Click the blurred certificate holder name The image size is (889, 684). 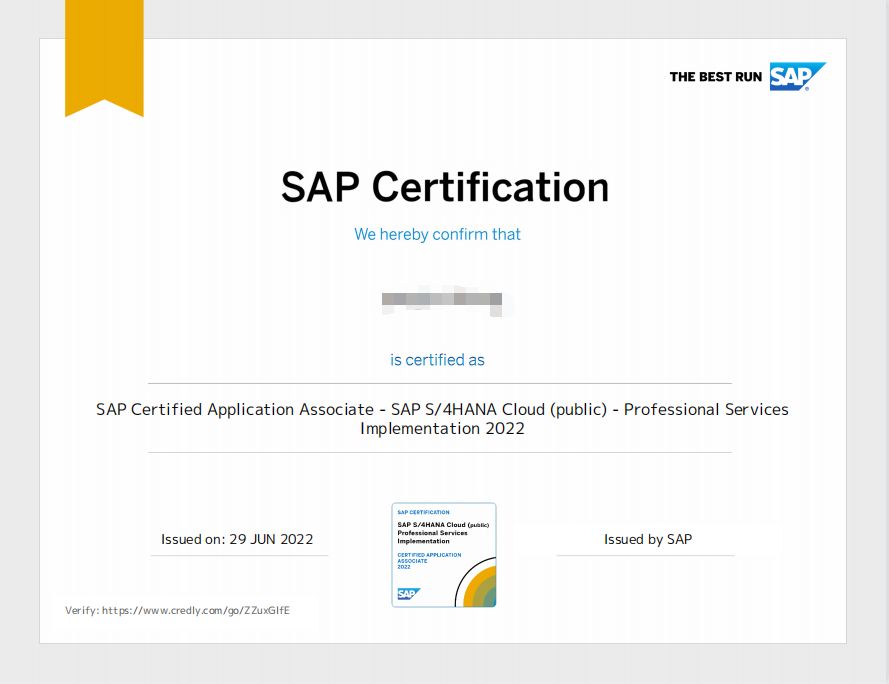(443, 300)
